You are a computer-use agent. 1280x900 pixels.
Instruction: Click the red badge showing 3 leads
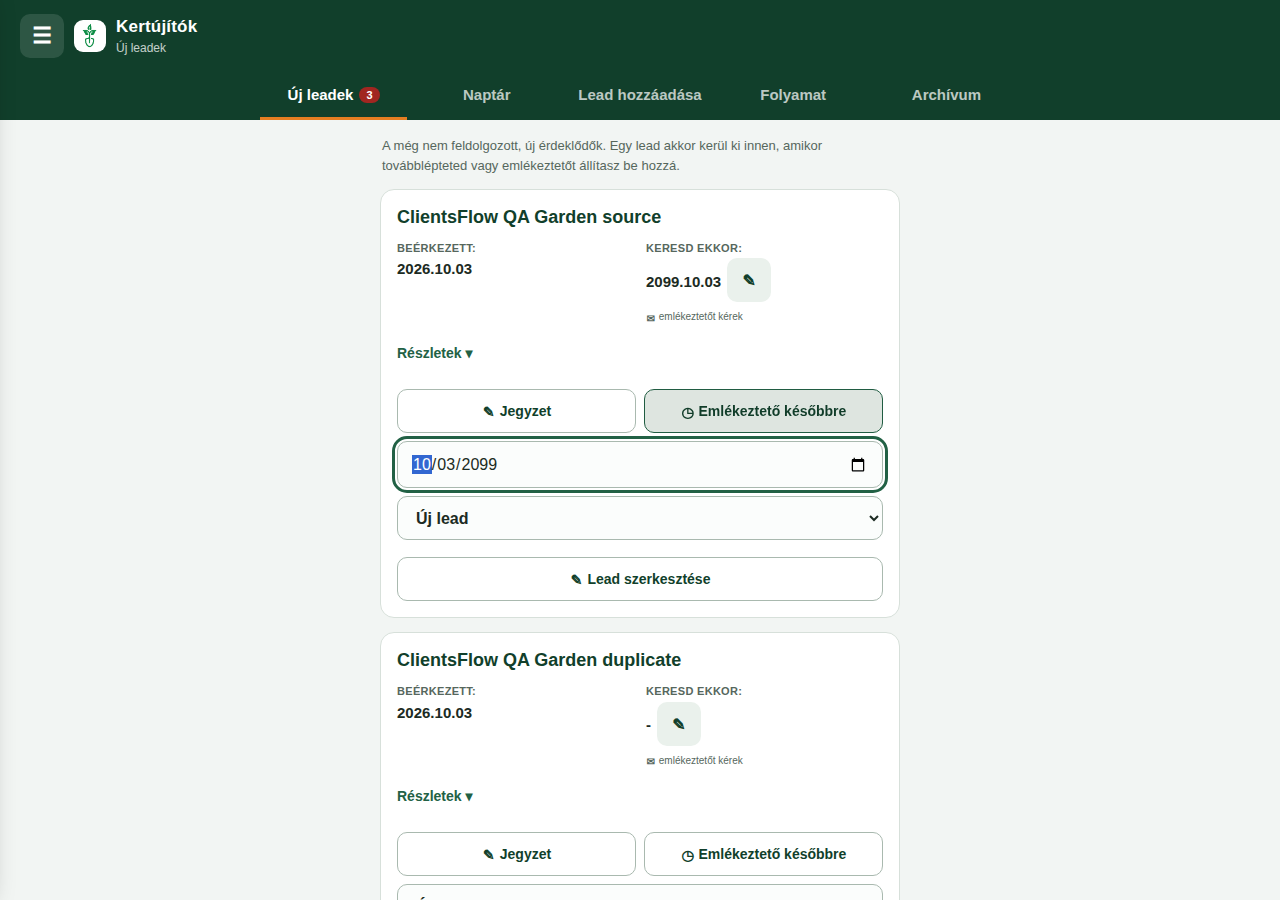370,95
